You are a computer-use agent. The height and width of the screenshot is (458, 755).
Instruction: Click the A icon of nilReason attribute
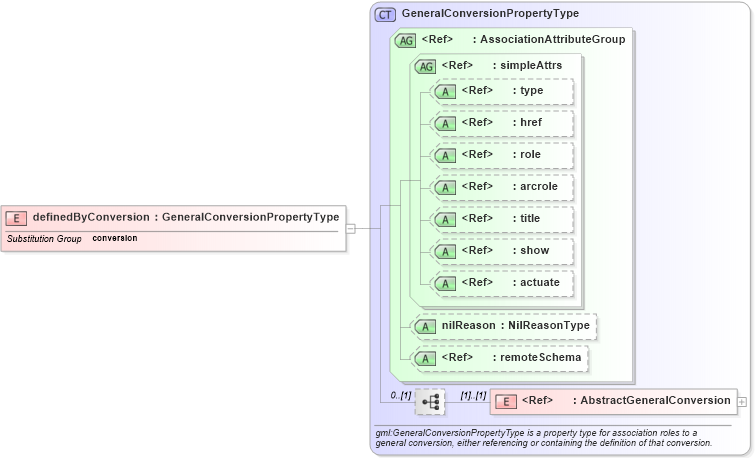[425, 327]
